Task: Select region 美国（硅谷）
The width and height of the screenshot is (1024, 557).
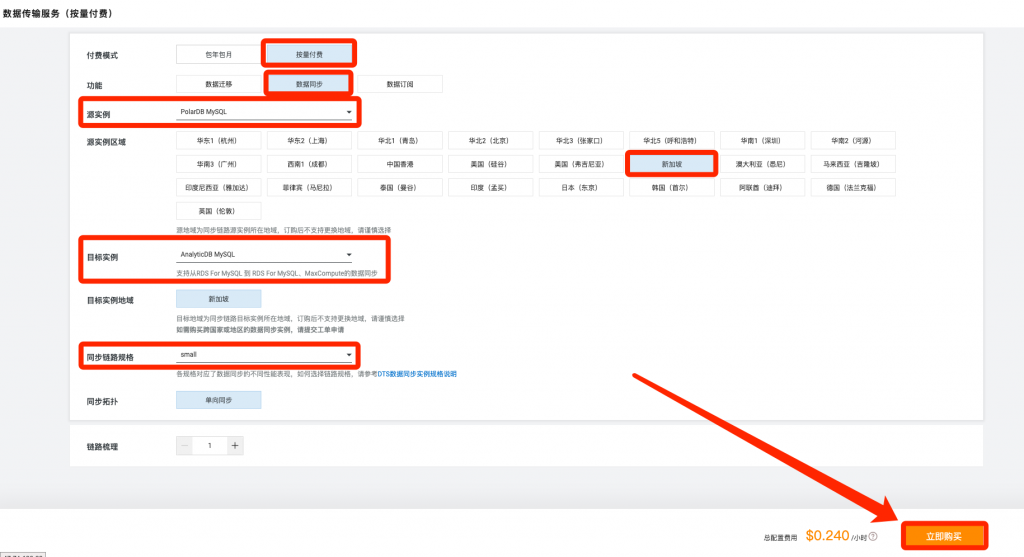Action: [x=490, y=164]
